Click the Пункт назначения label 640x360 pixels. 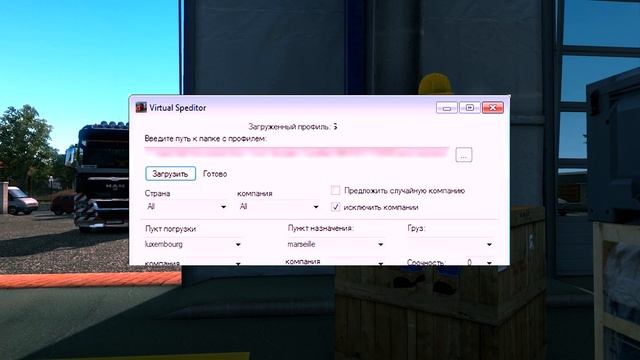320,228
